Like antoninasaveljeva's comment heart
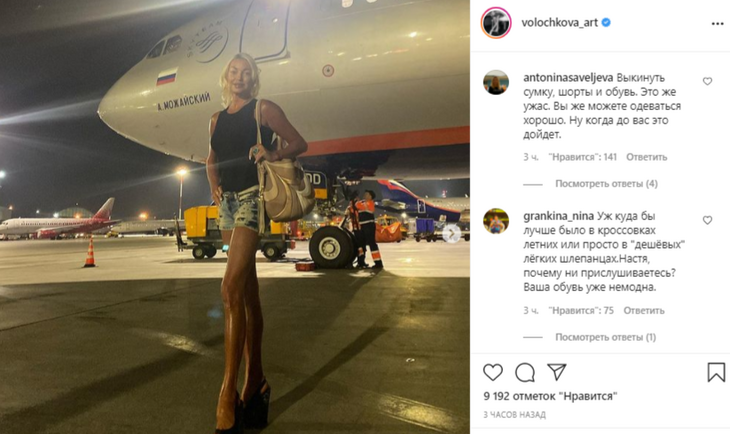 click(707, 81)
